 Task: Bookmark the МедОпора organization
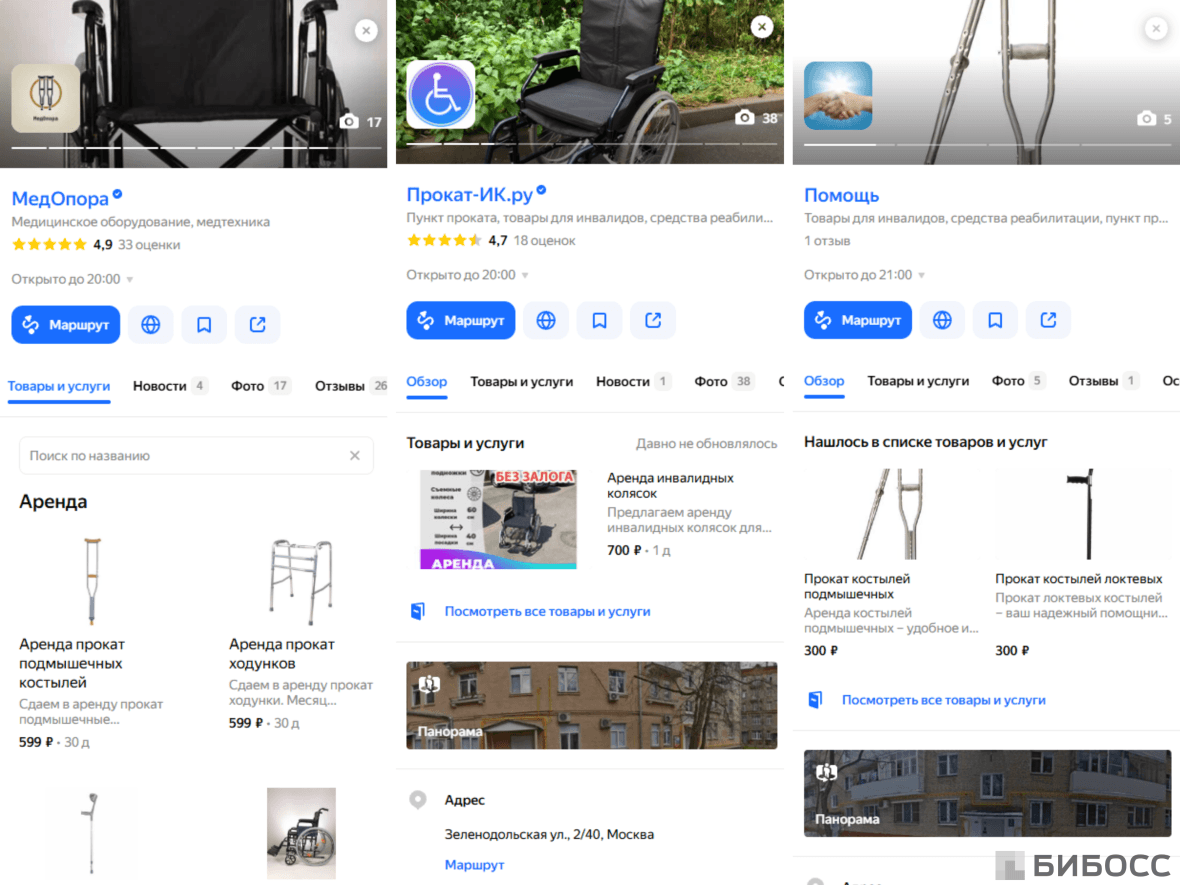click(204, 324)
